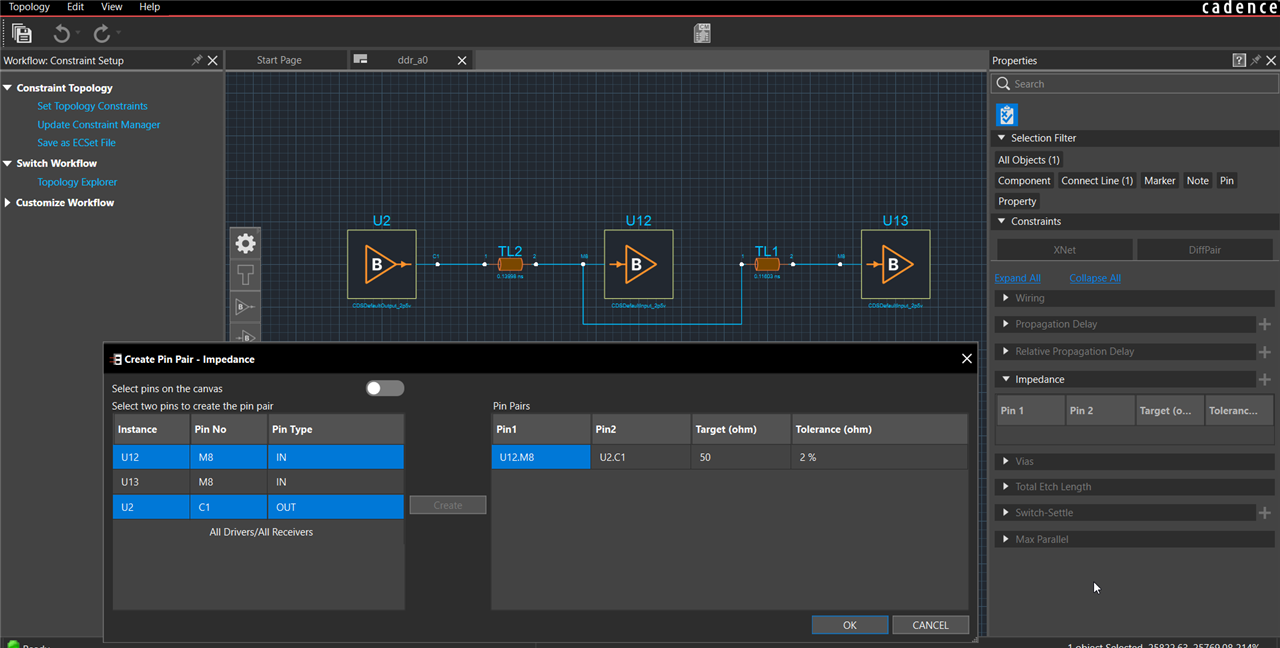Click the gear settings icon on canvas

(245, 243)
